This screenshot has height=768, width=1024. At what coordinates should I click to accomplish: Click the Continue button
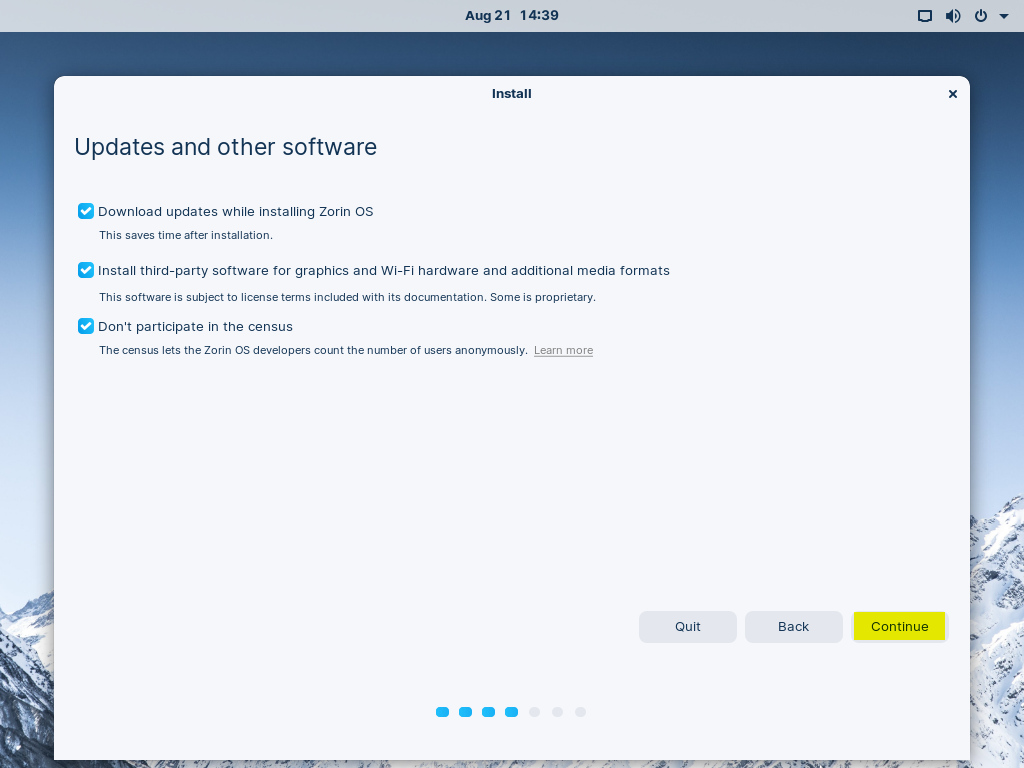899,626
